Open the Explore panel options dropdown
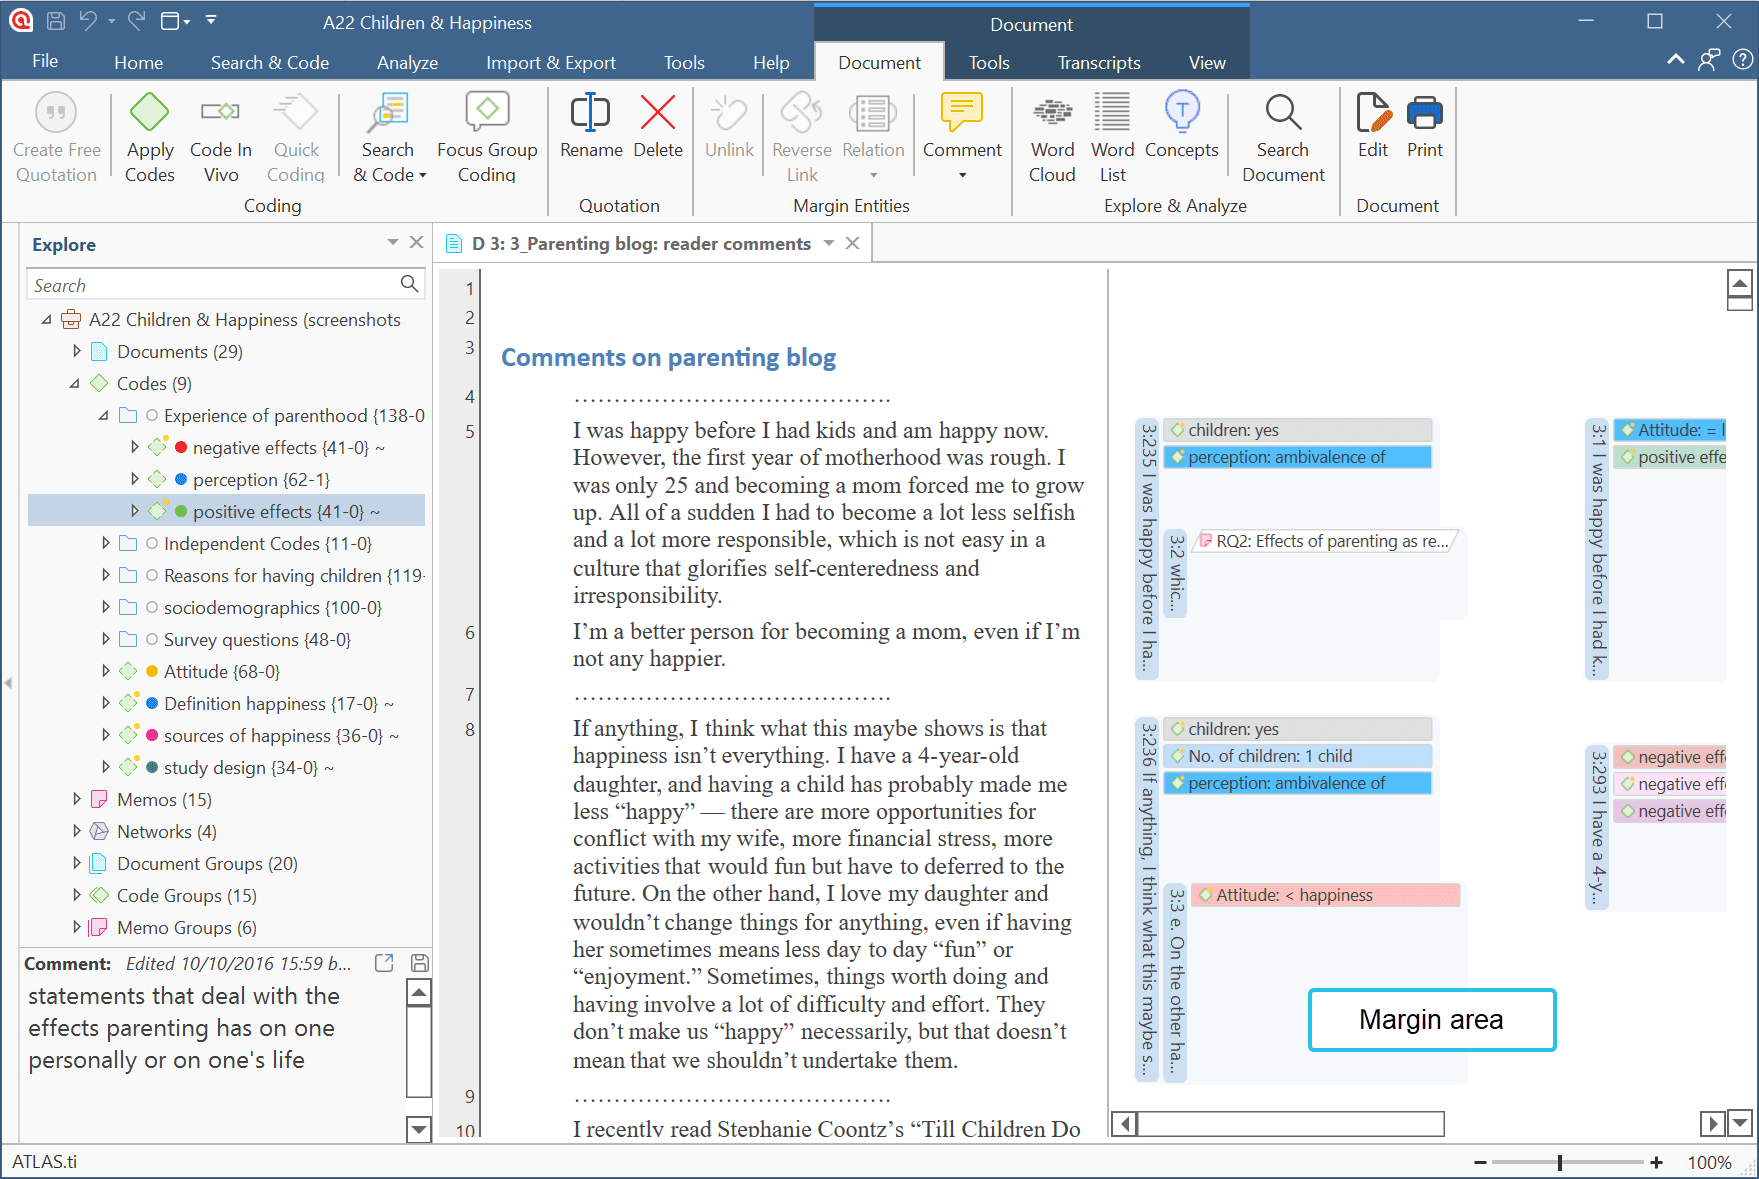Viewport: 1759px width, 1179px height. coord(393,243)
